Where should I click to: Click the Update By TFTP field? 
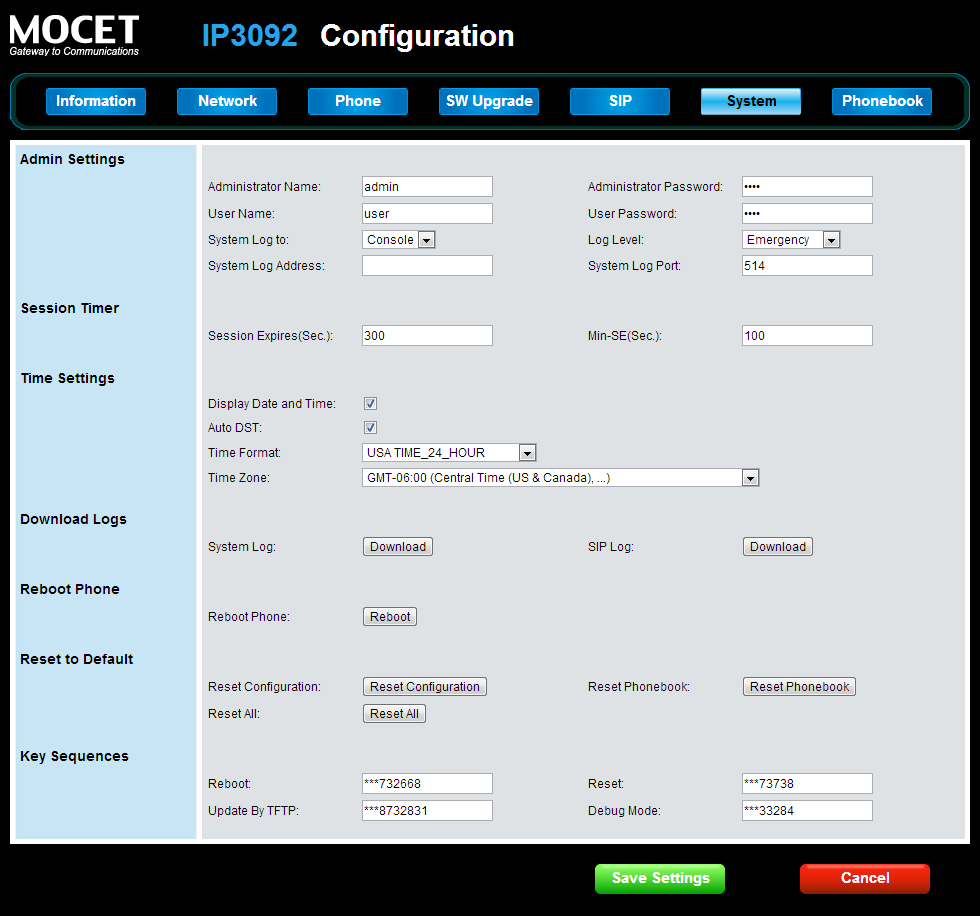[x=428, y=810]
